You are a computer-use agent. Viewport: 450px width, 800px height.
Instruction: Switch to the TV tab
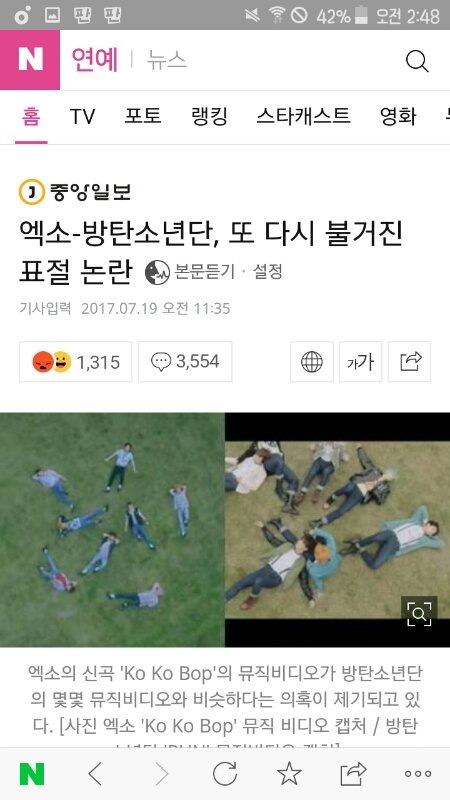[83, 116]
